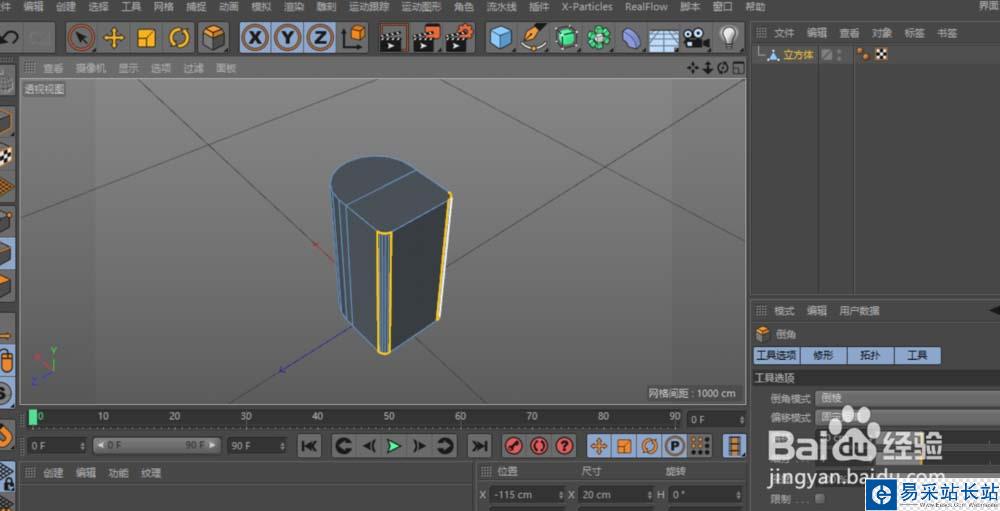Select the Move tool in top toolbar
1000x511 pixels.
click(x=114, y=39)
